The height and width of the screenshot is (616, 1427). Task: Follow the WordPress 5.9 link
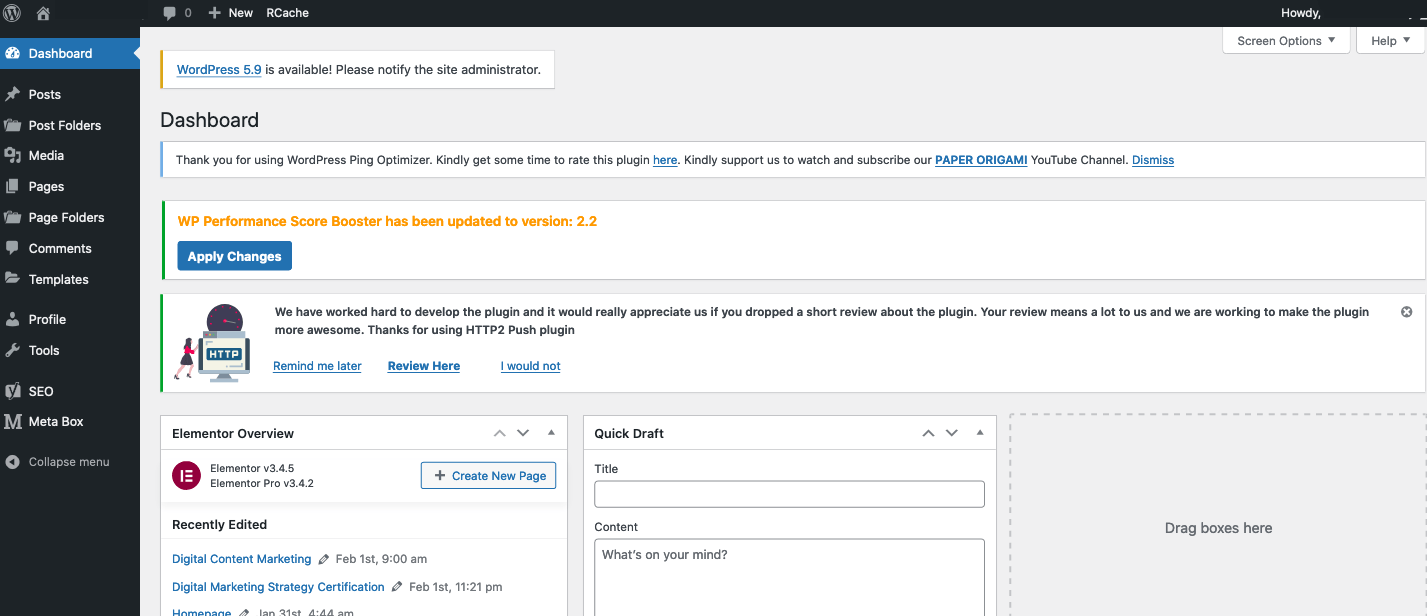click(219, 70)
